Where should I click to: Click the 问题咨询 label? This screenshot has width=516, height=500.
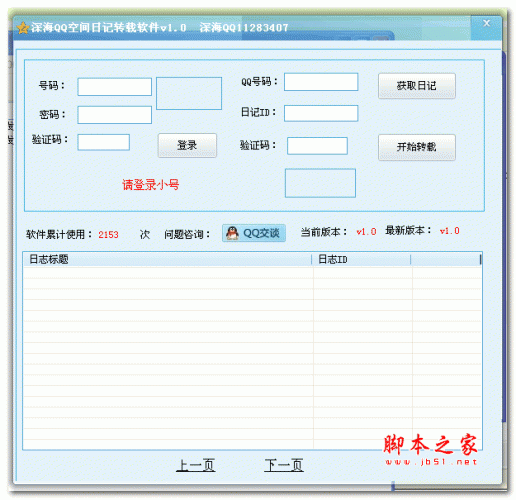coord(187,234)
